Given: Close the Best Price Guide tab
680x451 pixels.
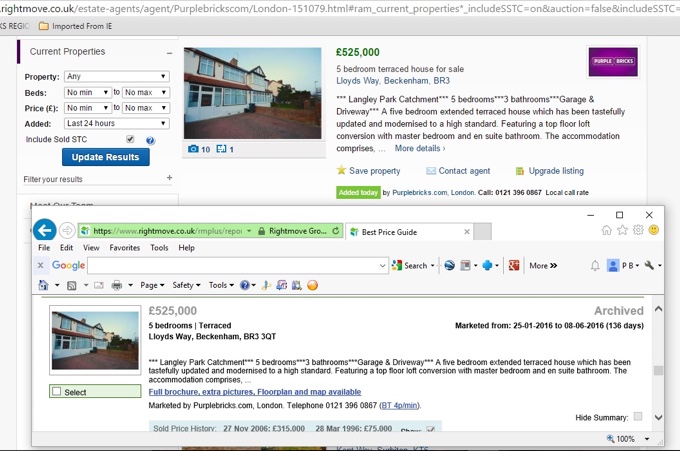Looking at the screenshot, I should point(467,232).
